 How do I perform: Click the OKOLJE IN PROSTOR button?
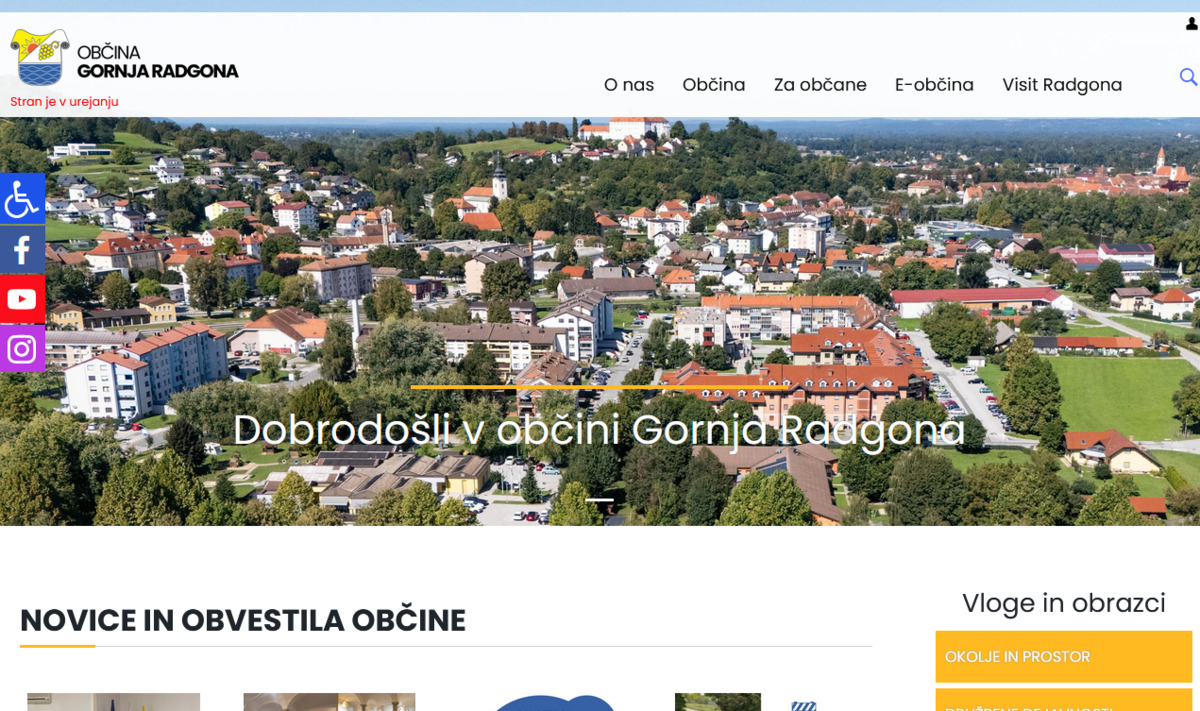1063,656
